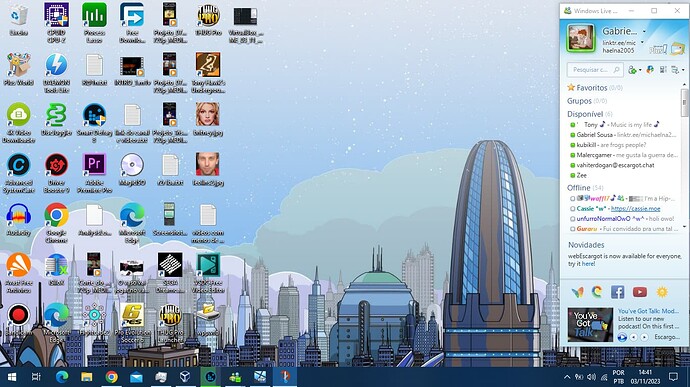Click the YouTube icon in Messenger's bottom bar
This screenshot has height=387, width=690.
click(639, 291)
